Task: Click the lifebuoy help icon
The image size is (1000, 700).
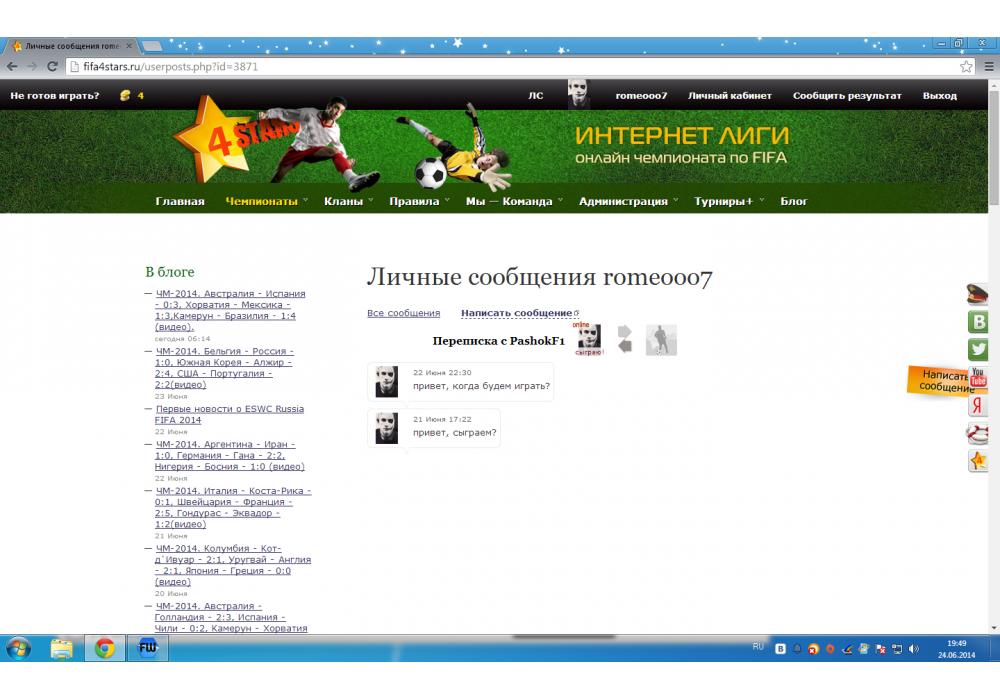Action: pos(978,433)
